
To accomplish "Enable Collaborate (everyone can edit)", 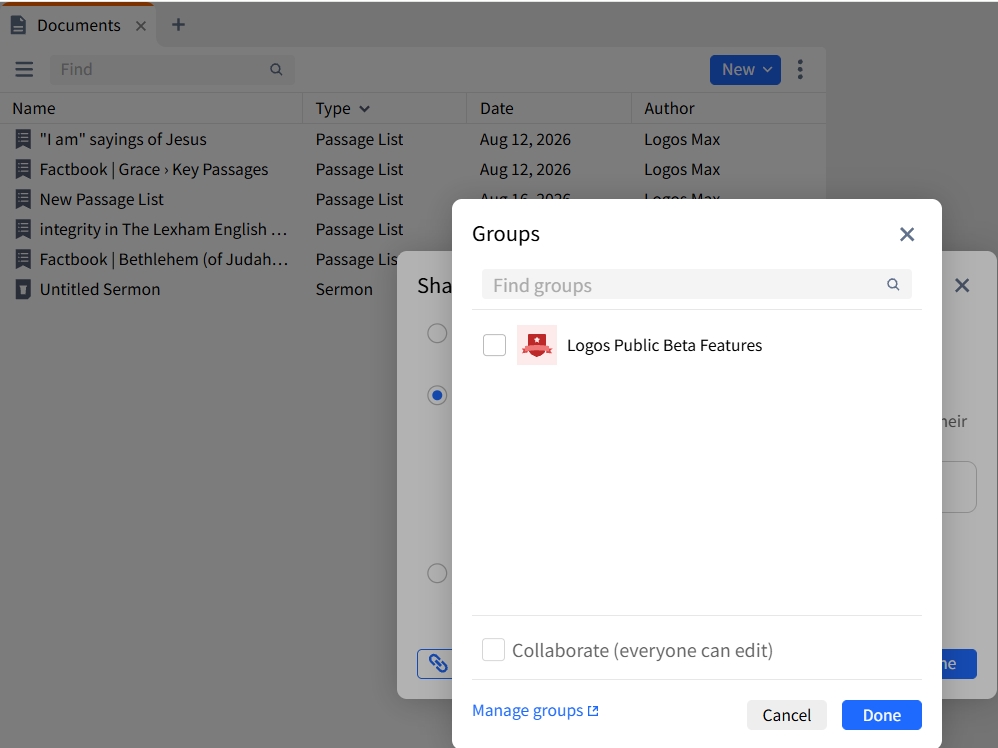I will pyautogui.click(x=493, y=650).
